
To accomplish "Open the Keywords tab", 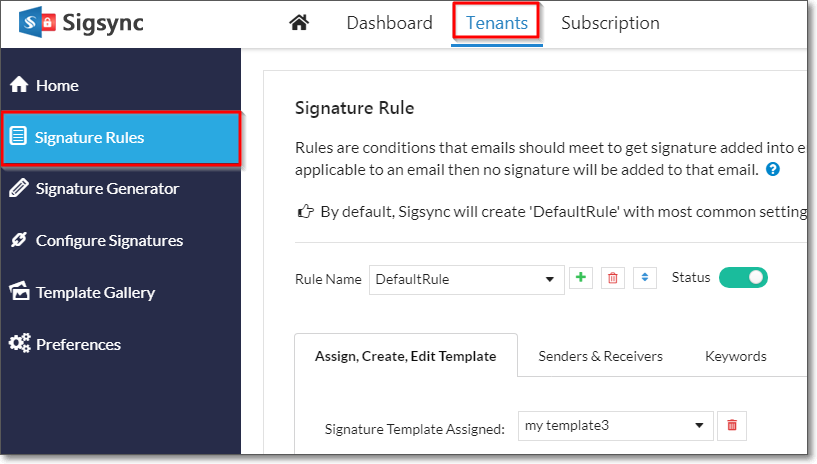I will point(736,356).
